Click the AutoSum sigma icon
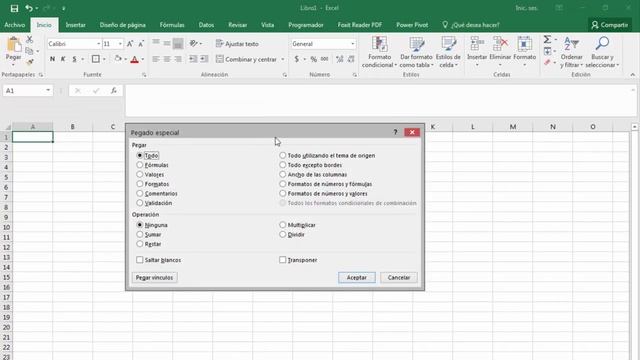Viewport: 640px width, 360px height. point(547,40)
